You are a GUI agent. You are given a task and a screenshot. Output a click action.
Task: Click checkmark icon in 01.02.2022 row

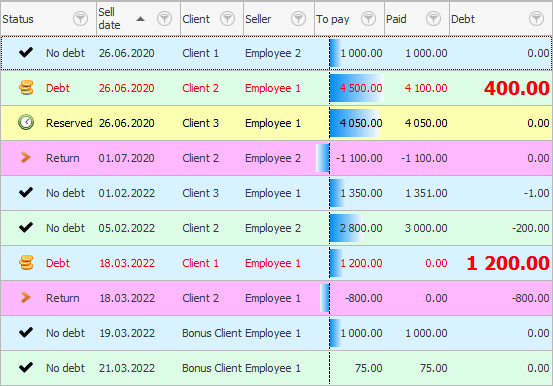pos(26,193)
